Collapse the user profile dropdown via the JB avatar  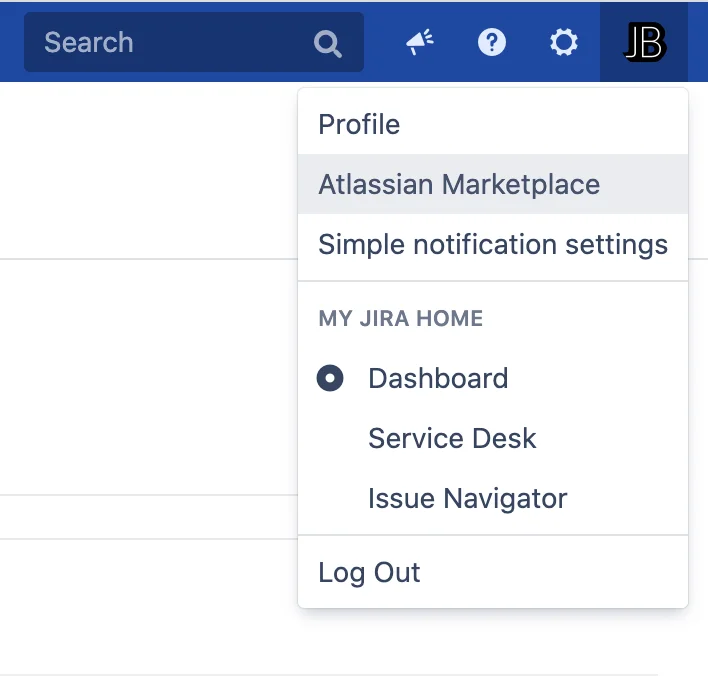[x=644, y=42]
